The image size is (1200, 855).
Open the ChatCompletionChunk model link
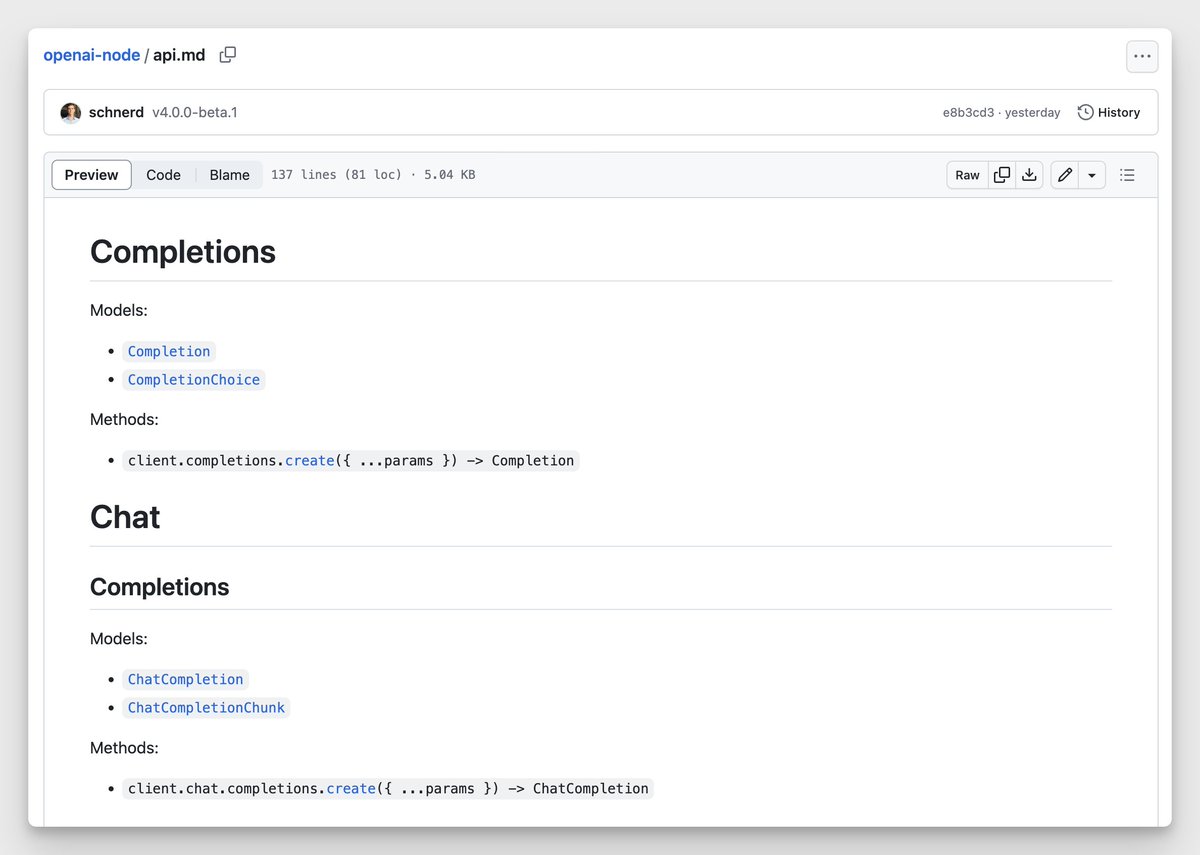click(x=206, y=708)
